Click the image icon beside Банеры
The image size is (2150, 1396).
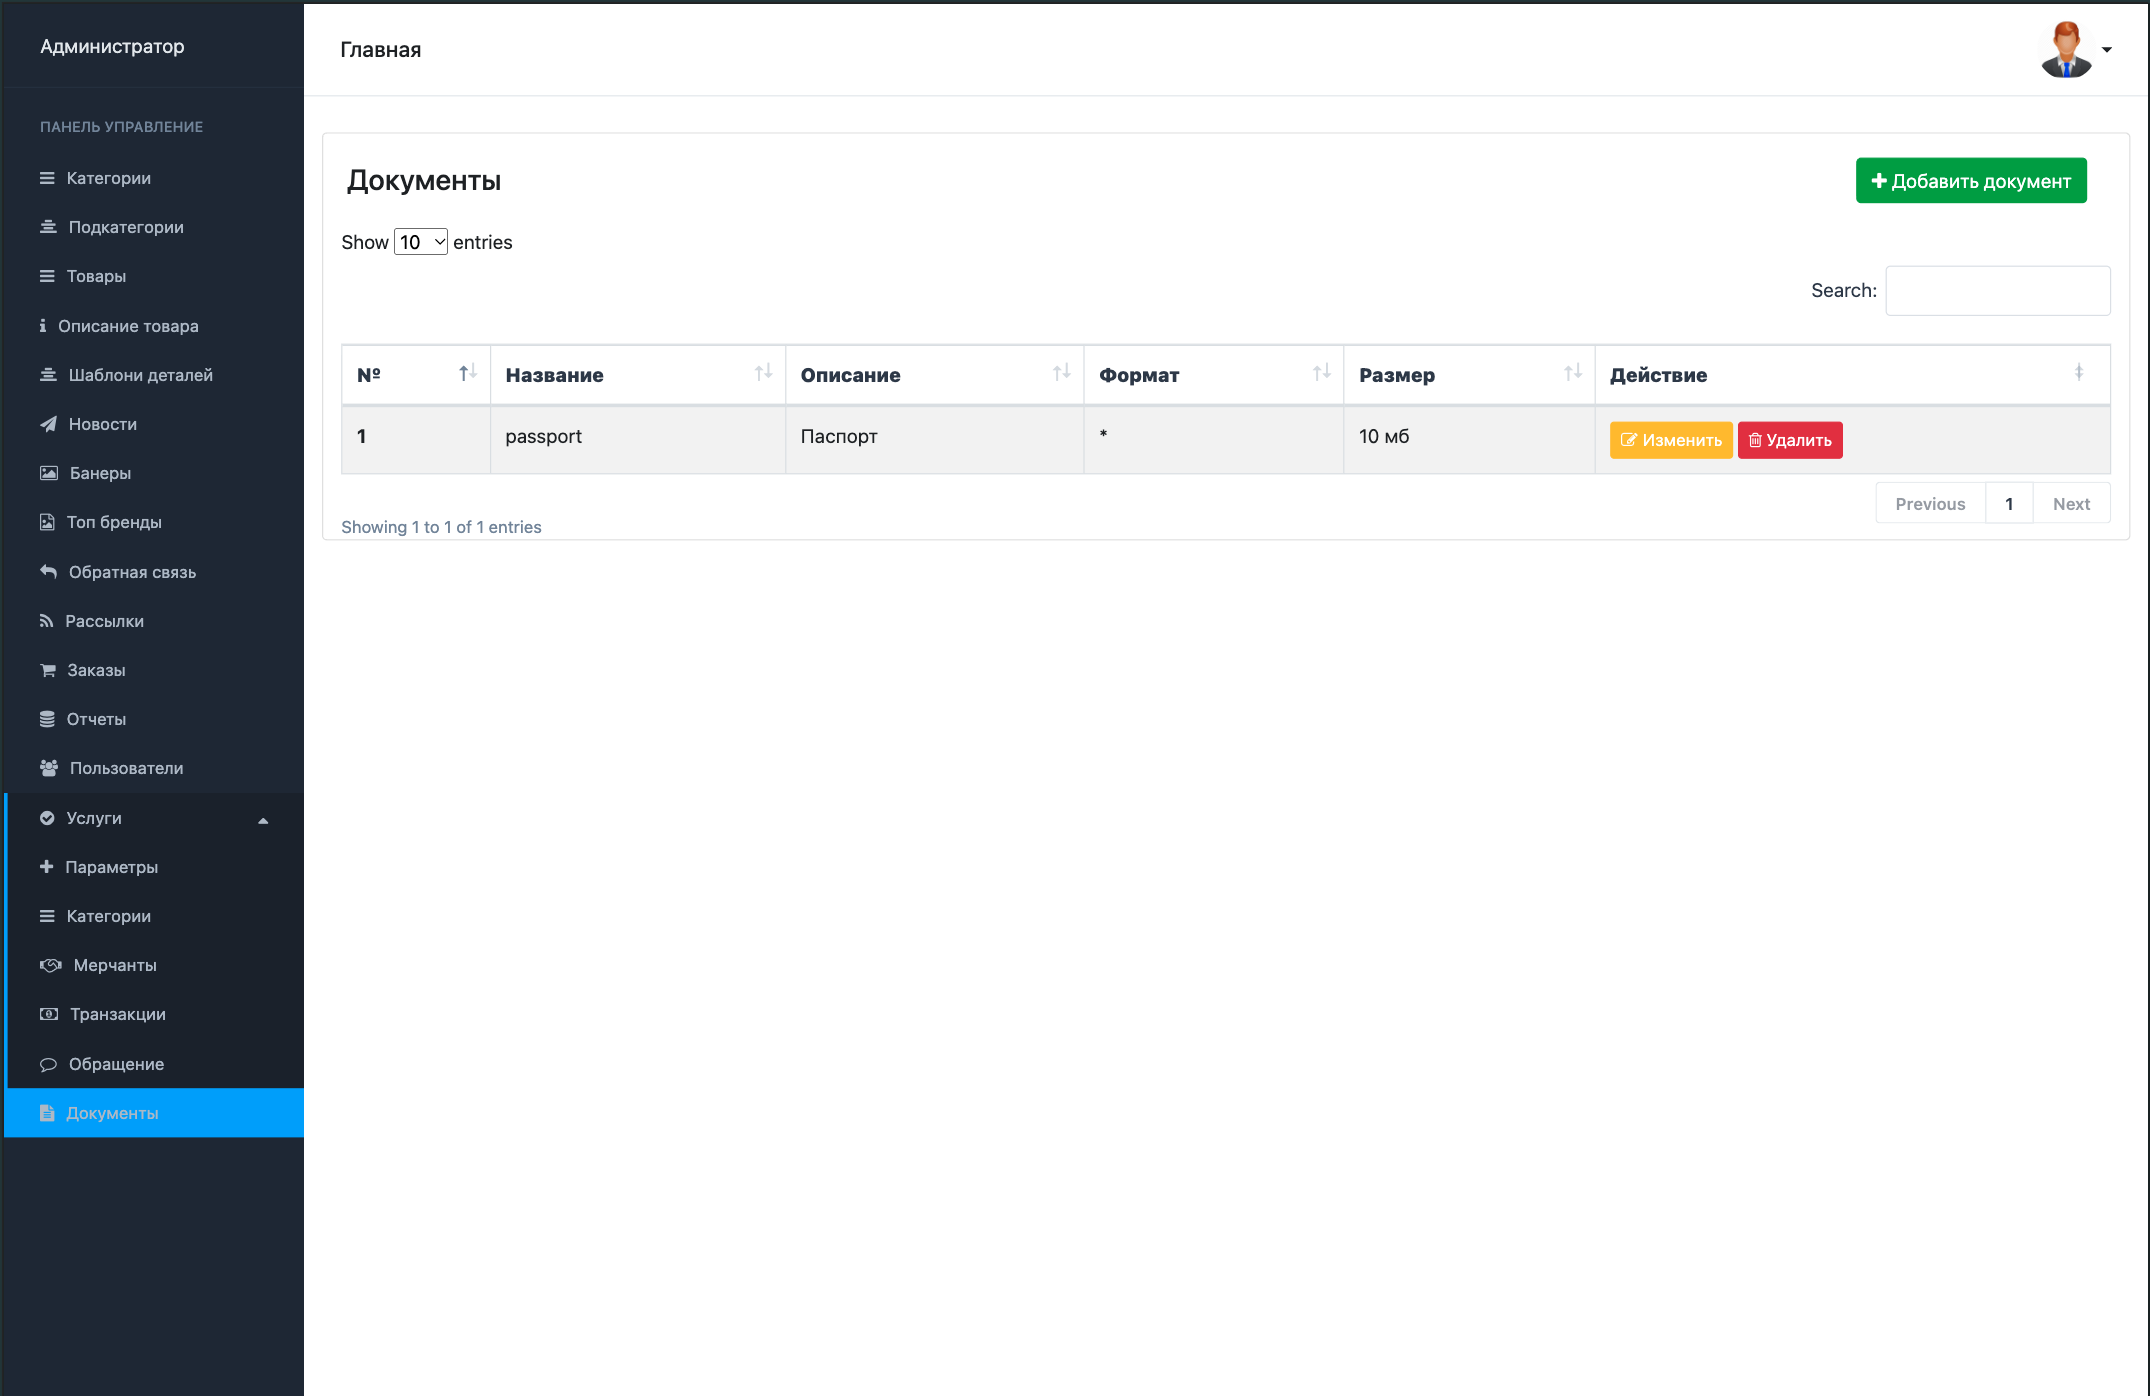48,473
